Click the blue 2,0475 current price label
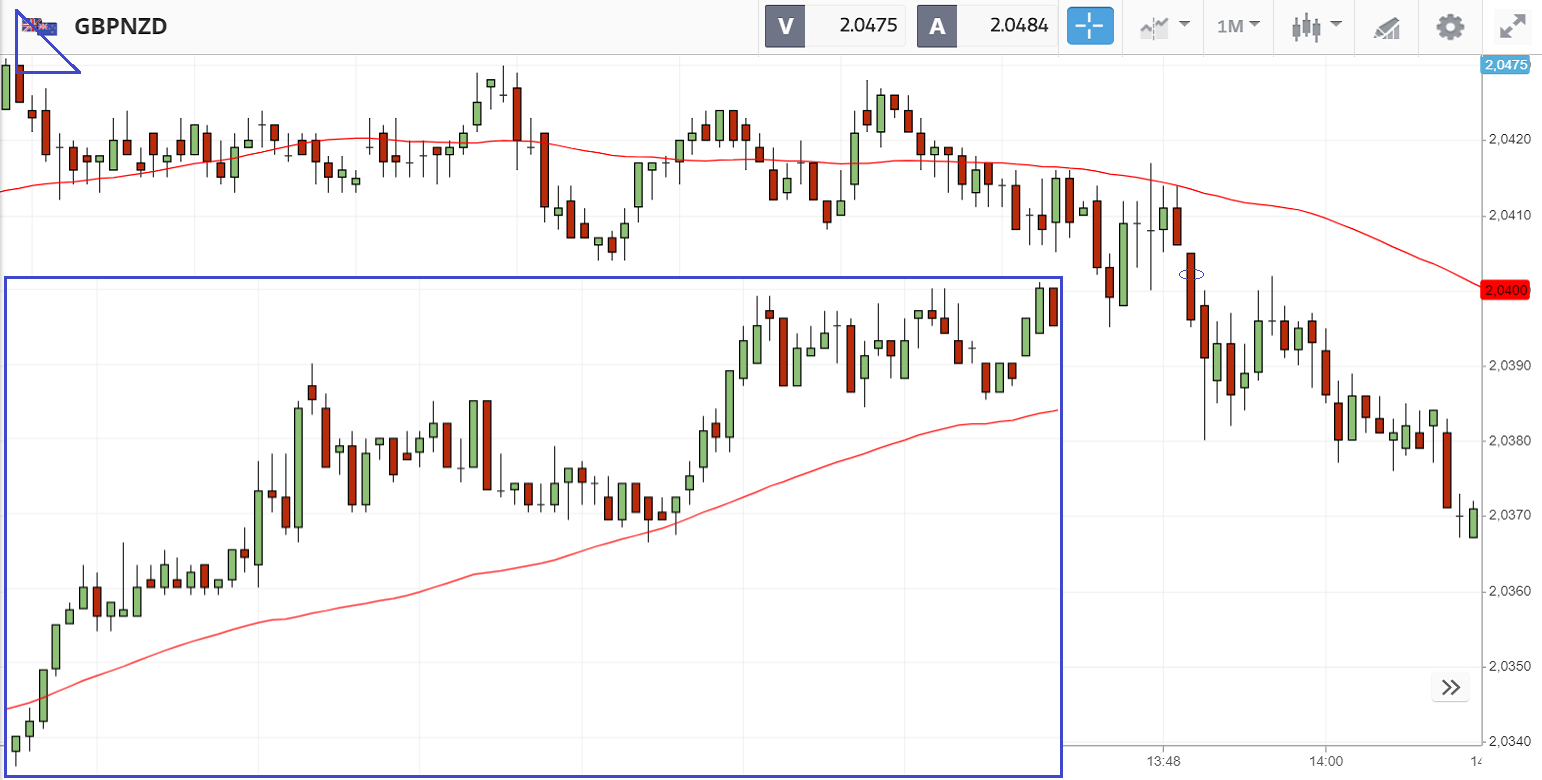Image resolution: width=1542 pixels, height=780 pixels. pos(1506,65)
